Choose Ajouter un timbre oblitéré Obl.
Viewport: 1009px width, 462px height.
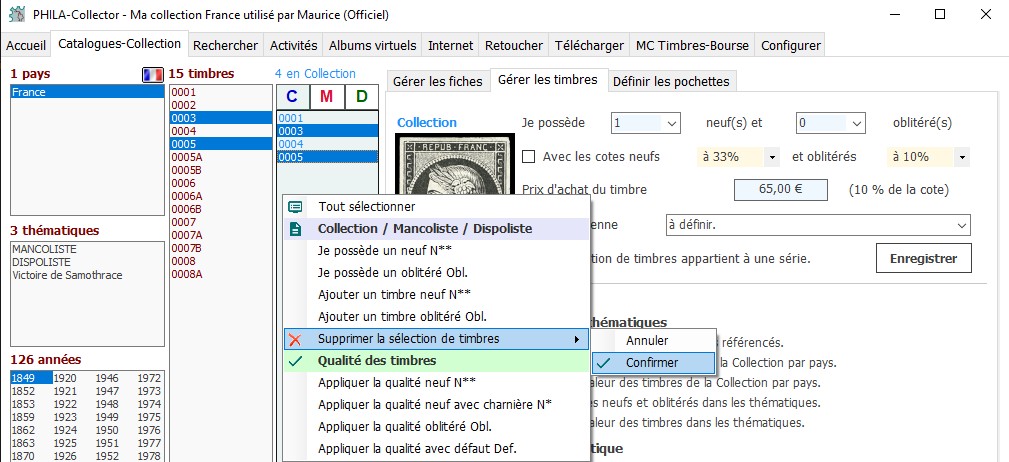pyautogui.click(x=436, y=317)
